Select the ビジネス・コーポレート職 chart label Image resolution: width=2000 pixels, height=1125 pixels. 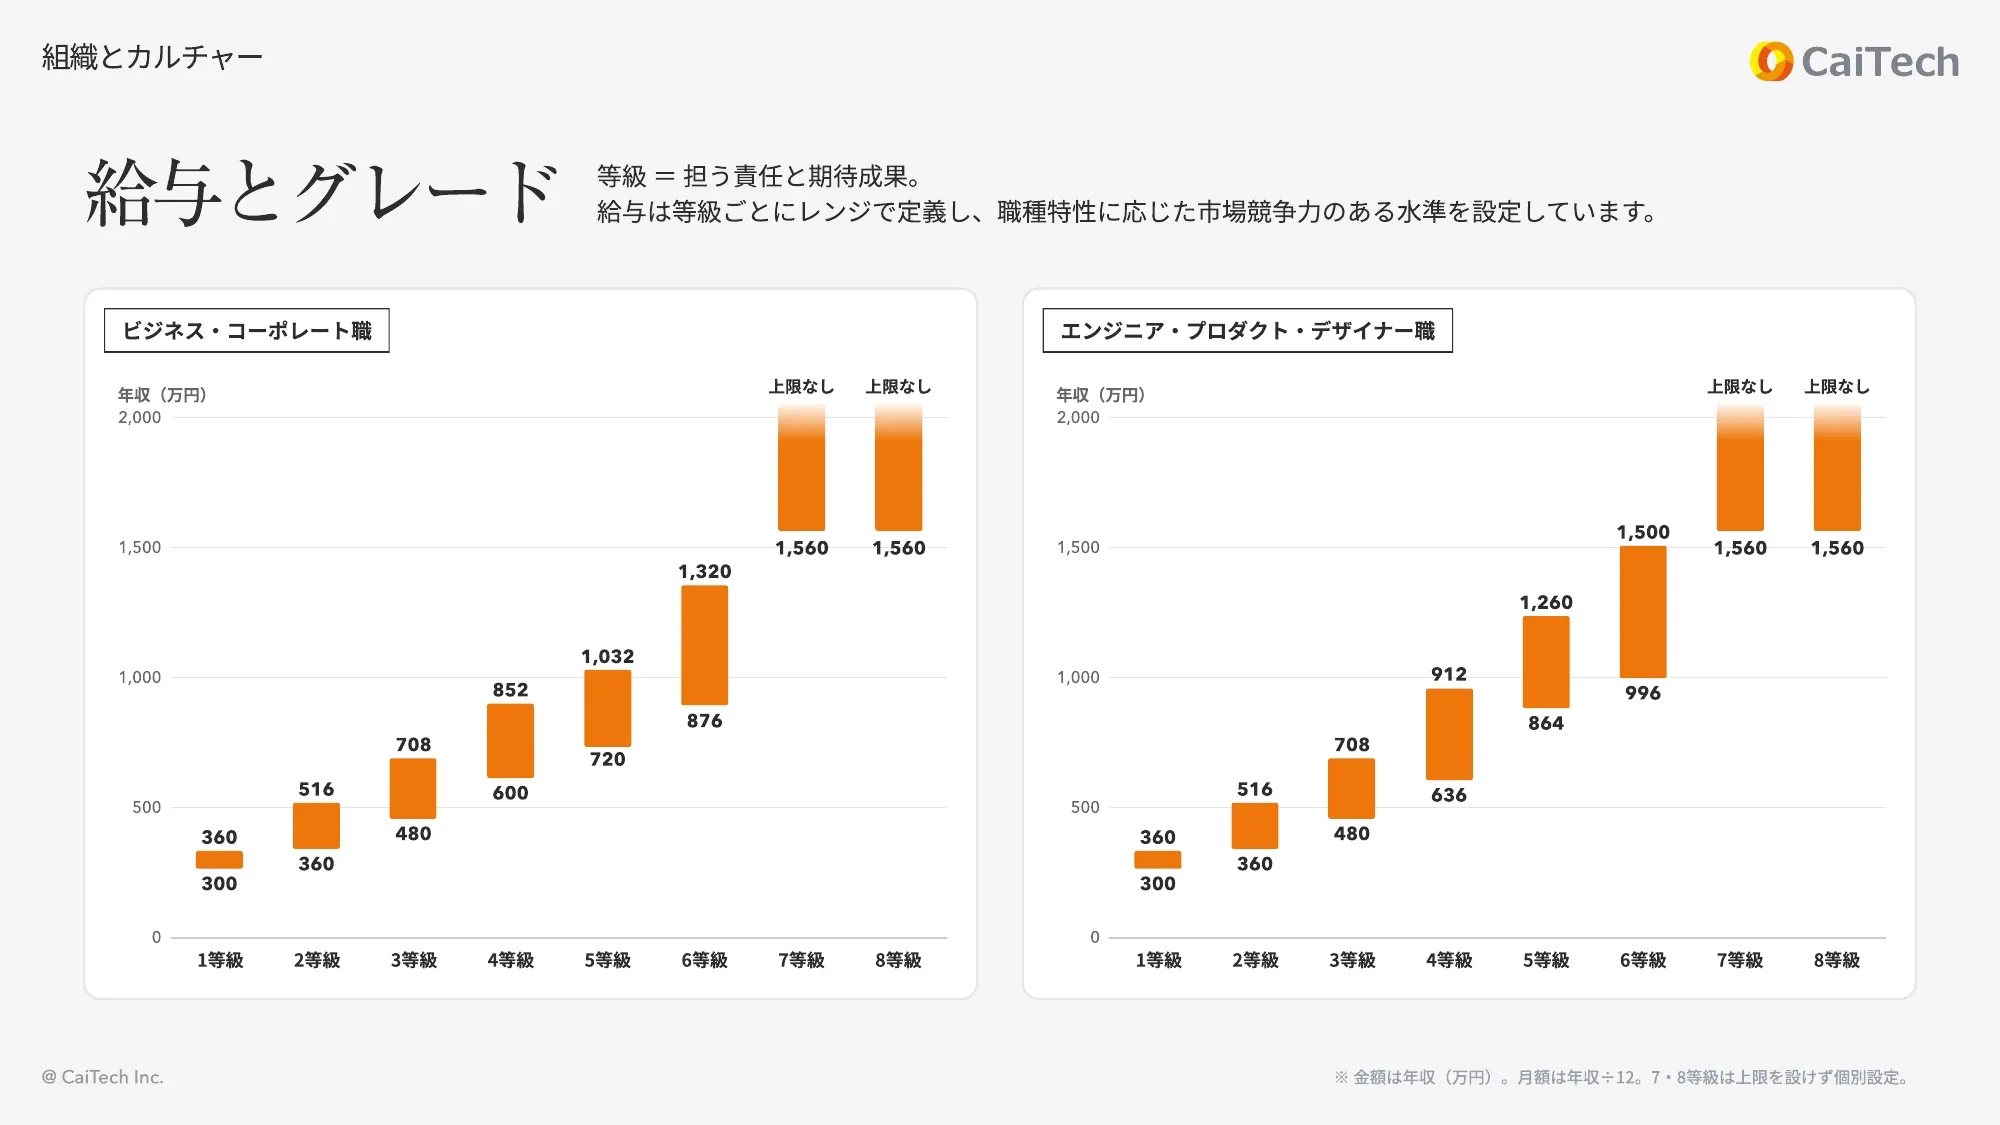[246, 331]
